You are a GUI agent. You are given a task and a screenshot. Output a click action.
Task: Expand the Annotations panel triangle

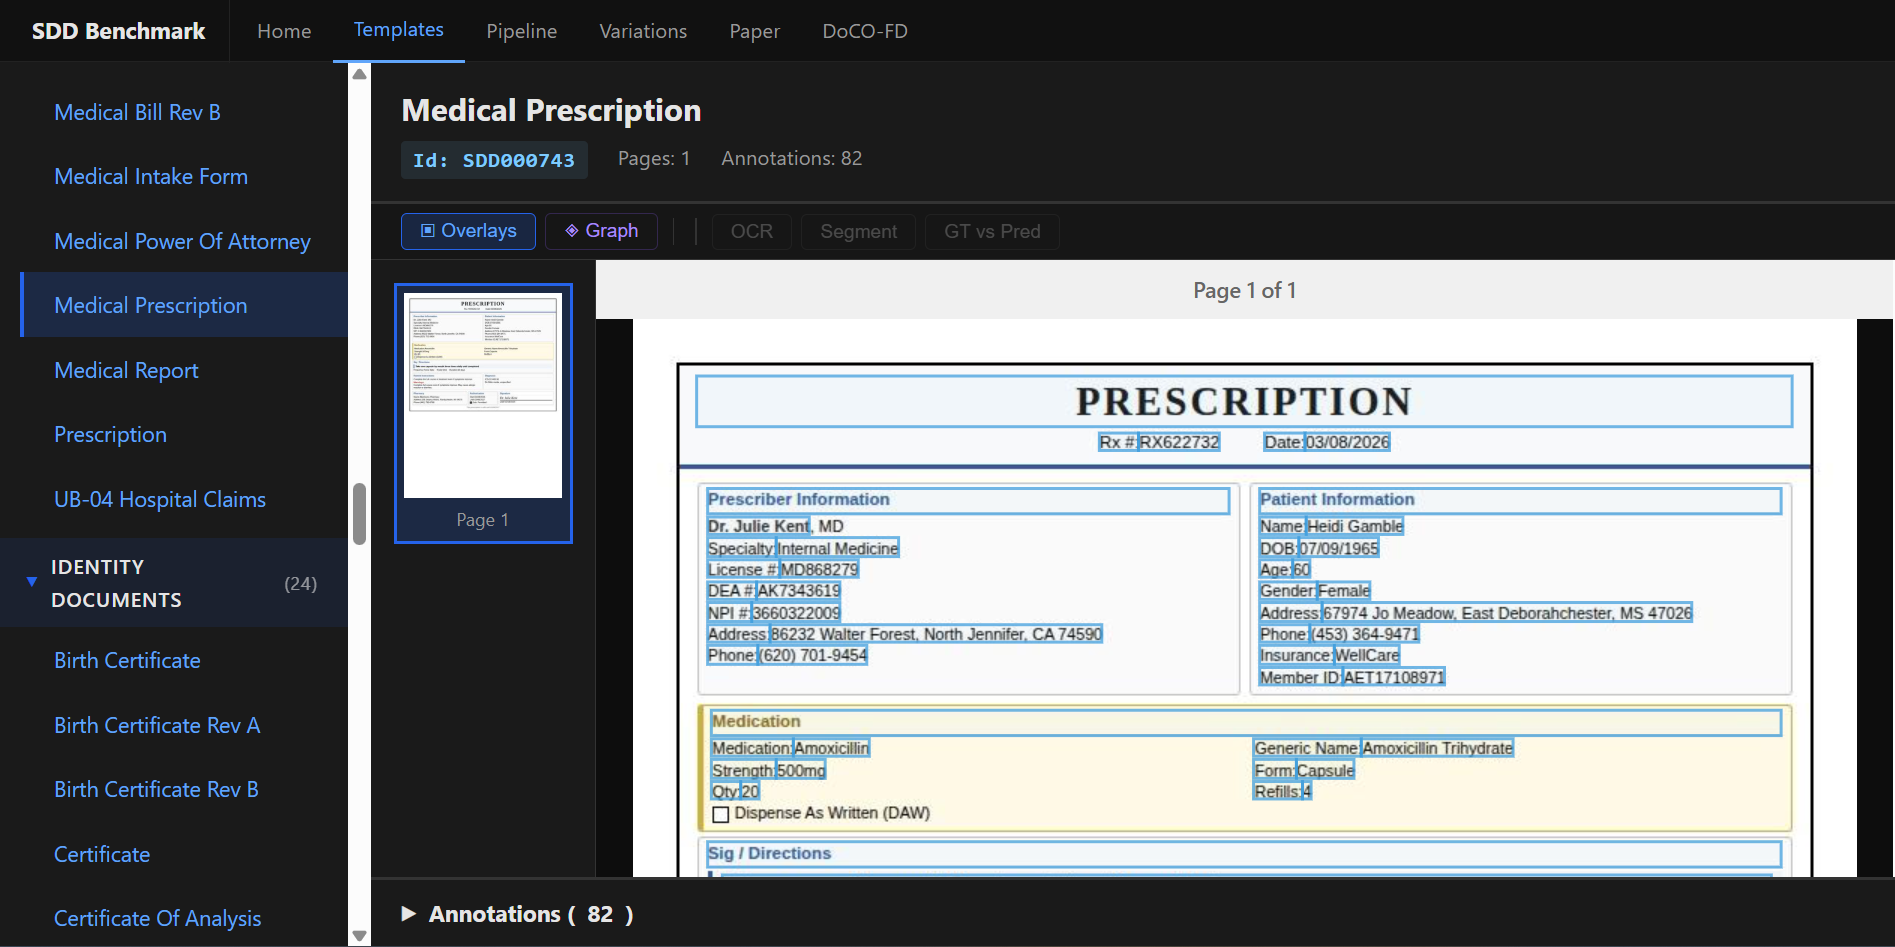point(408,914)
